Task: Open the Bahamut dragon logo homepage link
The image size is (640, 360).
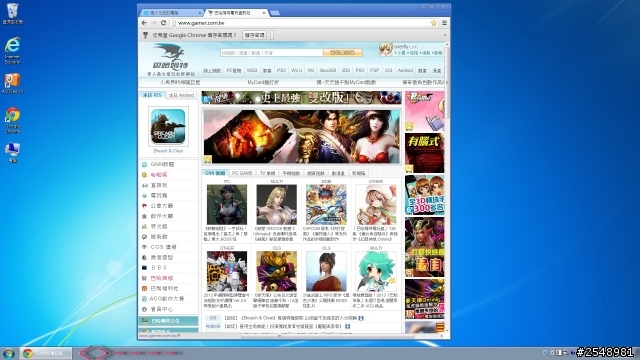Action: (x=171, y=60)
